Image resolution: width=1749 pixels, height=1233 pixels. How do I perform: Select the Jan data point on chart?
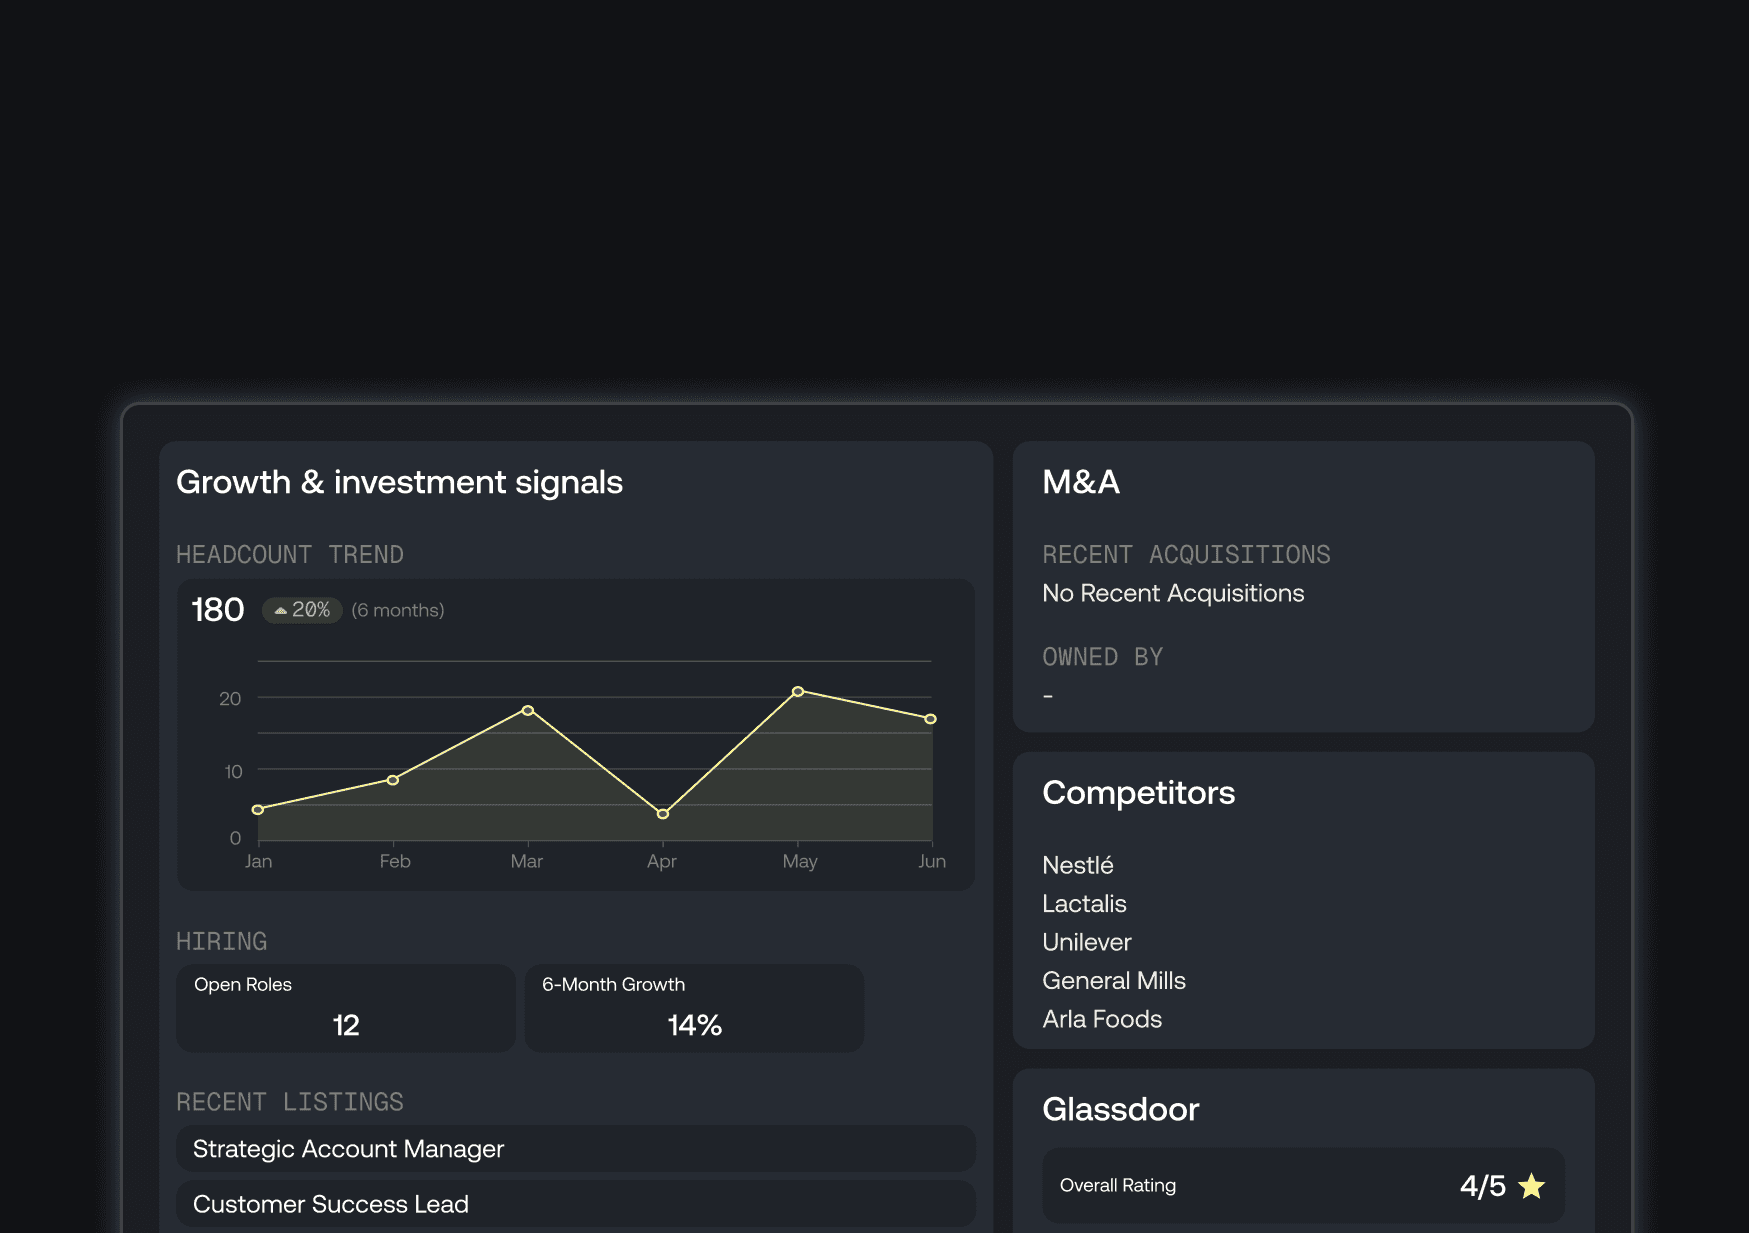pyautogui.click(x=258, y=809)
